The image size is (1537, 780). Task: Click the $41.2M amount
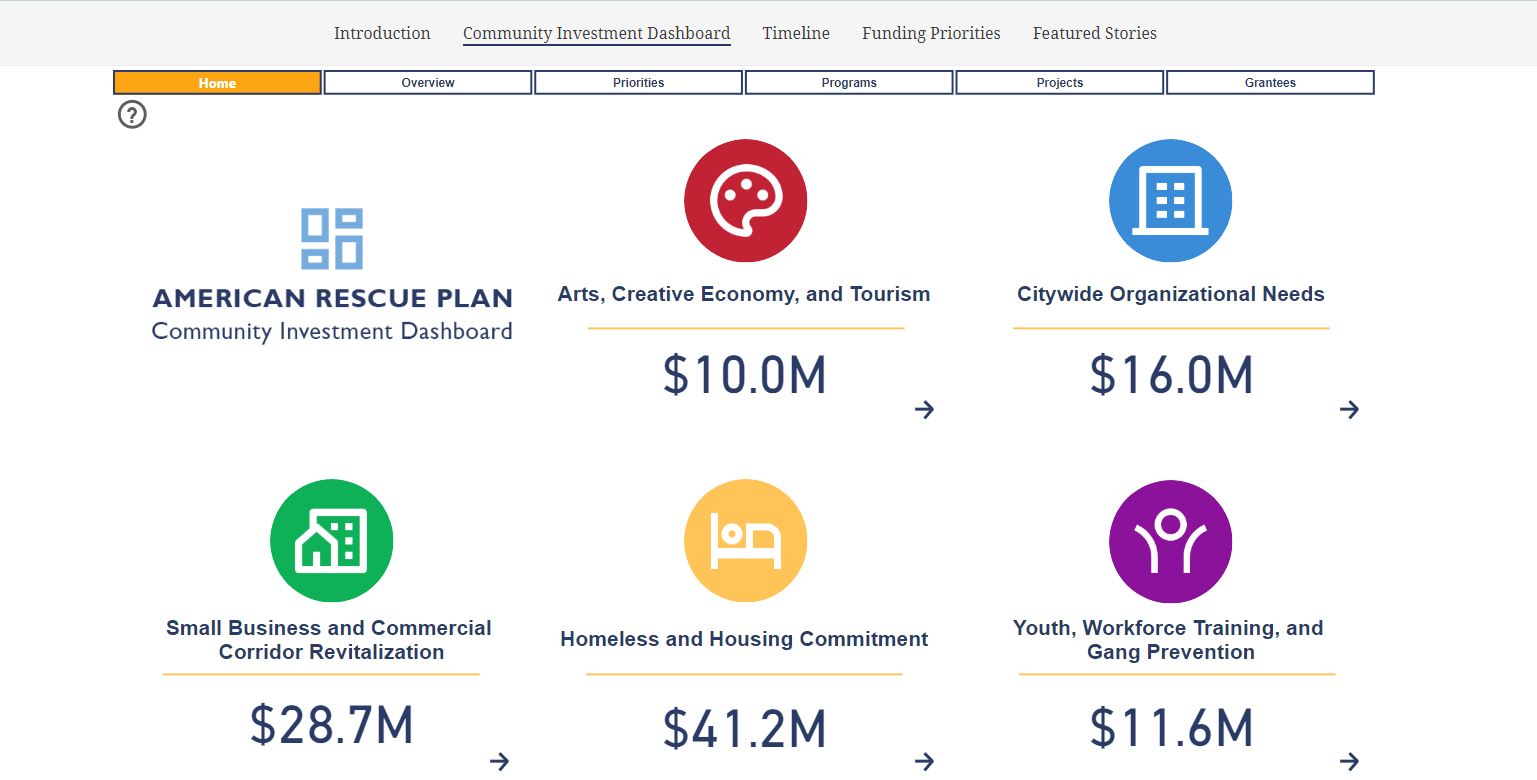(745, 729)
